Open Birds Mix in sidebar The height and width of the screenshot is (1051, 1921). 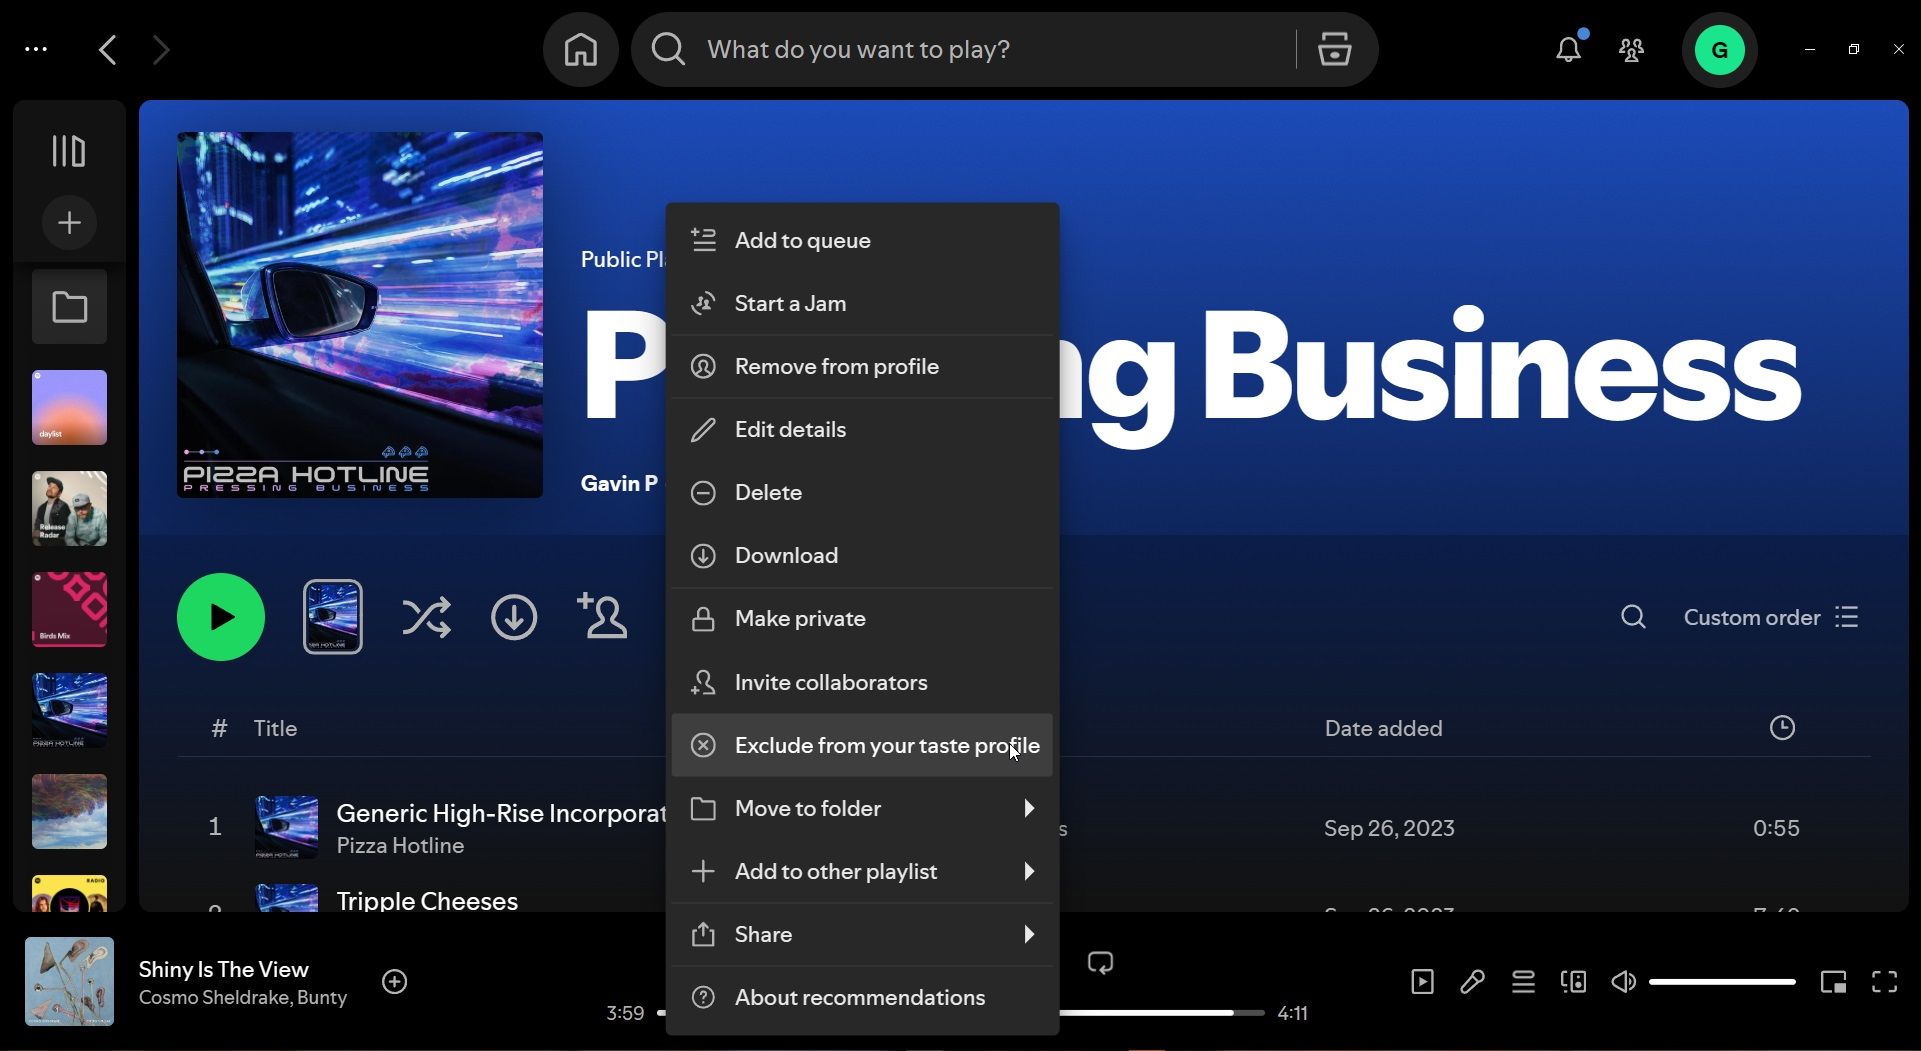pyautogui.click(x=69, y=610)
